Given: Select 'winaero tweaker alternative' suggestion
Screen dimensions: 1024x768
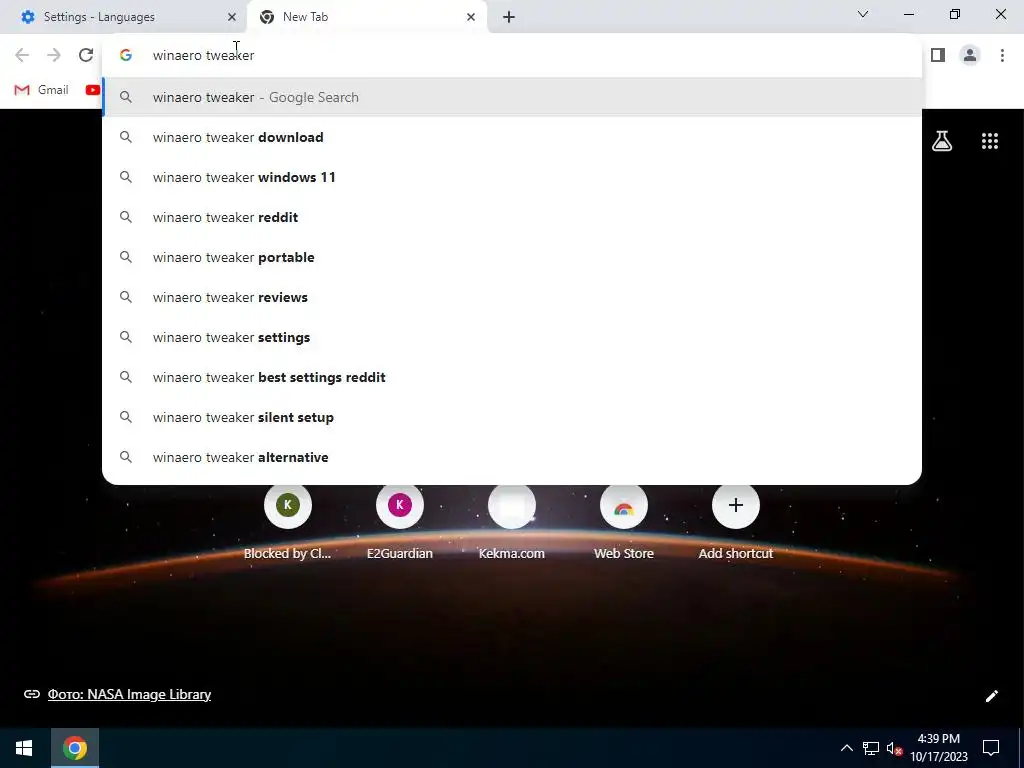Looking at the screenshot, I should (512, 457).
